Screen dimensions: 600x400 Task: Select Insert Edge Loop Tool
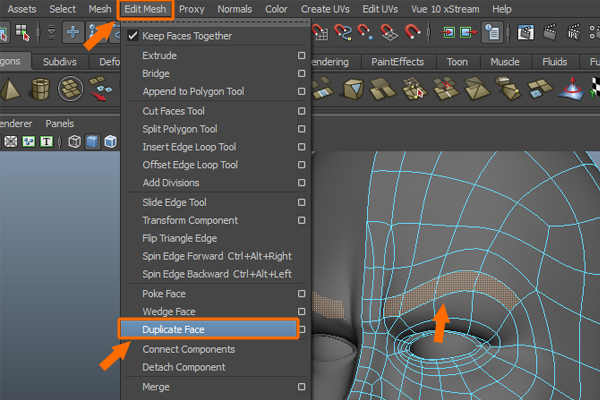coord(190,147)
